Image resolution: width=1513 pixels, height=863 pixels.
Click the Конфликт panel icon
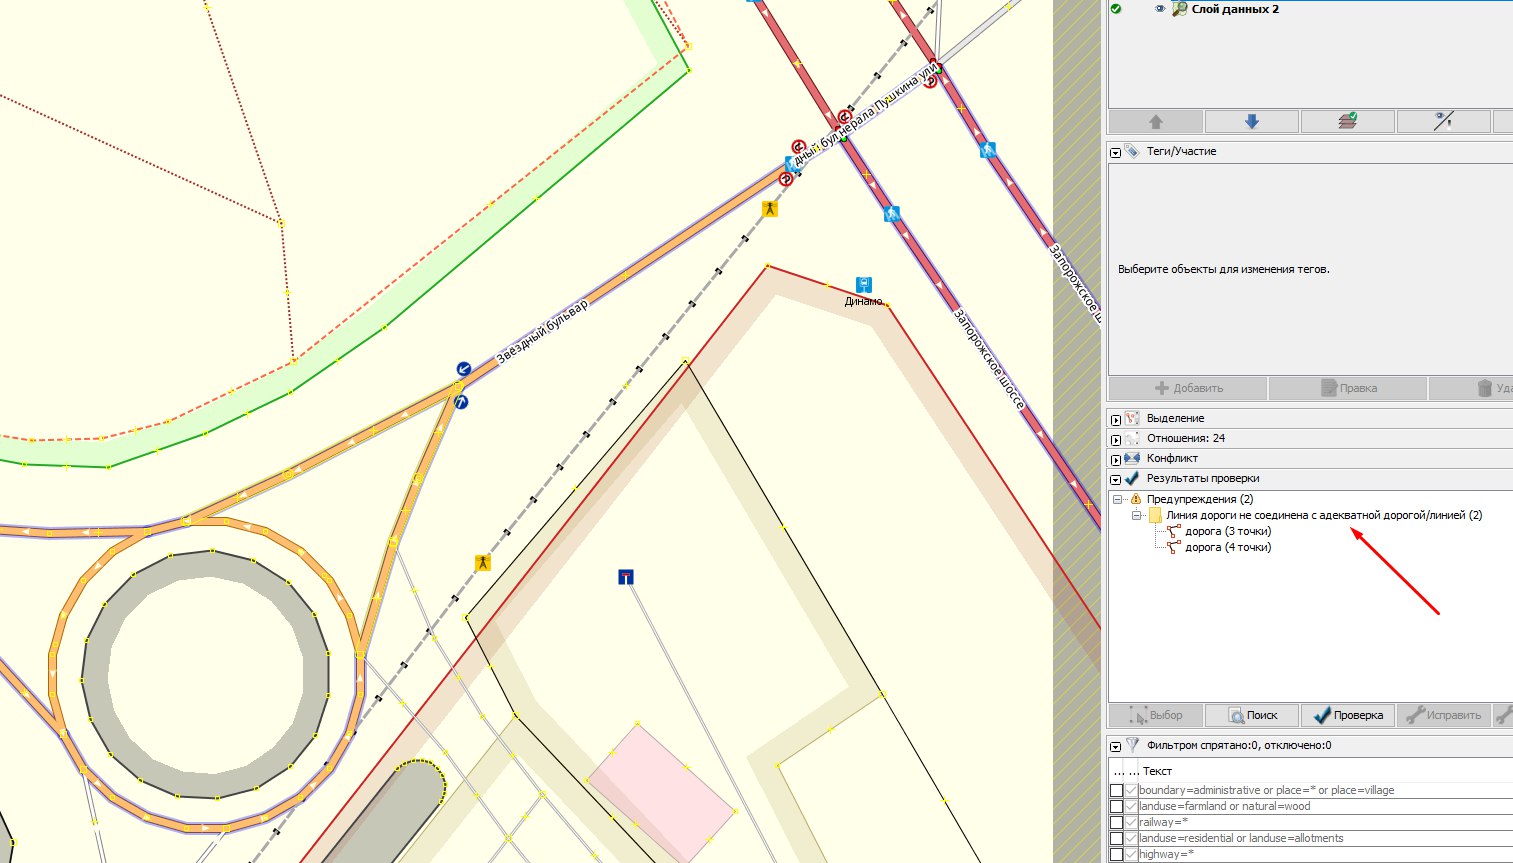point(1132,459)
